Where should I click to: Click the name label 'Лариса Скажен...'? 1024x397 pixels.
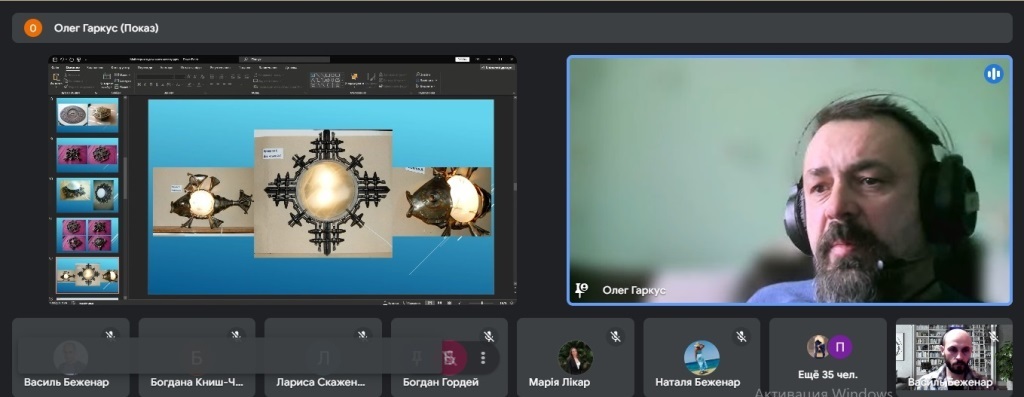click(321, 382)
